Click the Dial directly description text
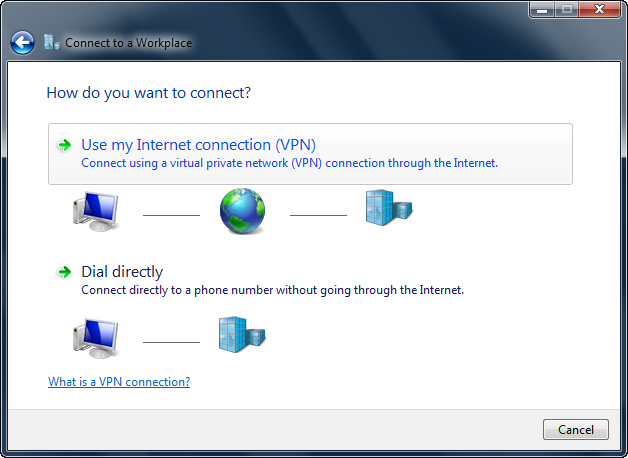The width and height of the screenshot is (628, 458). click(272, 290)
